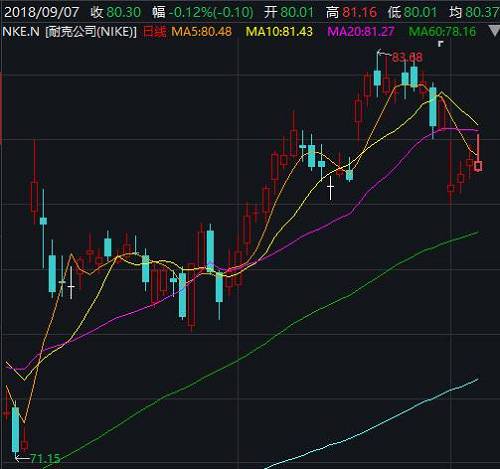500x469 pixels.
Task: Click the white doji cross candlestick near mid-chart
Action: 330,188
